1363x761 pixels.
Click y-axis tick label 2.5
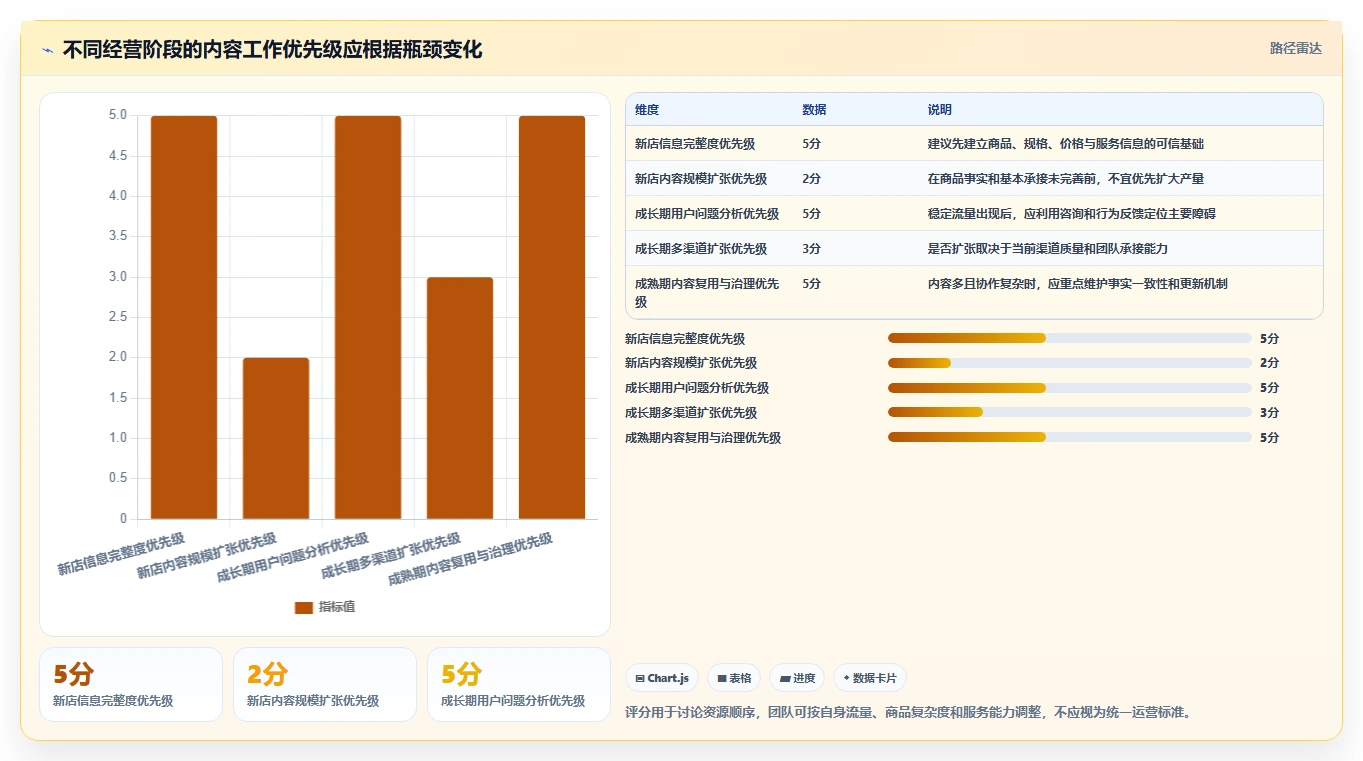click(x=118, y=317)
